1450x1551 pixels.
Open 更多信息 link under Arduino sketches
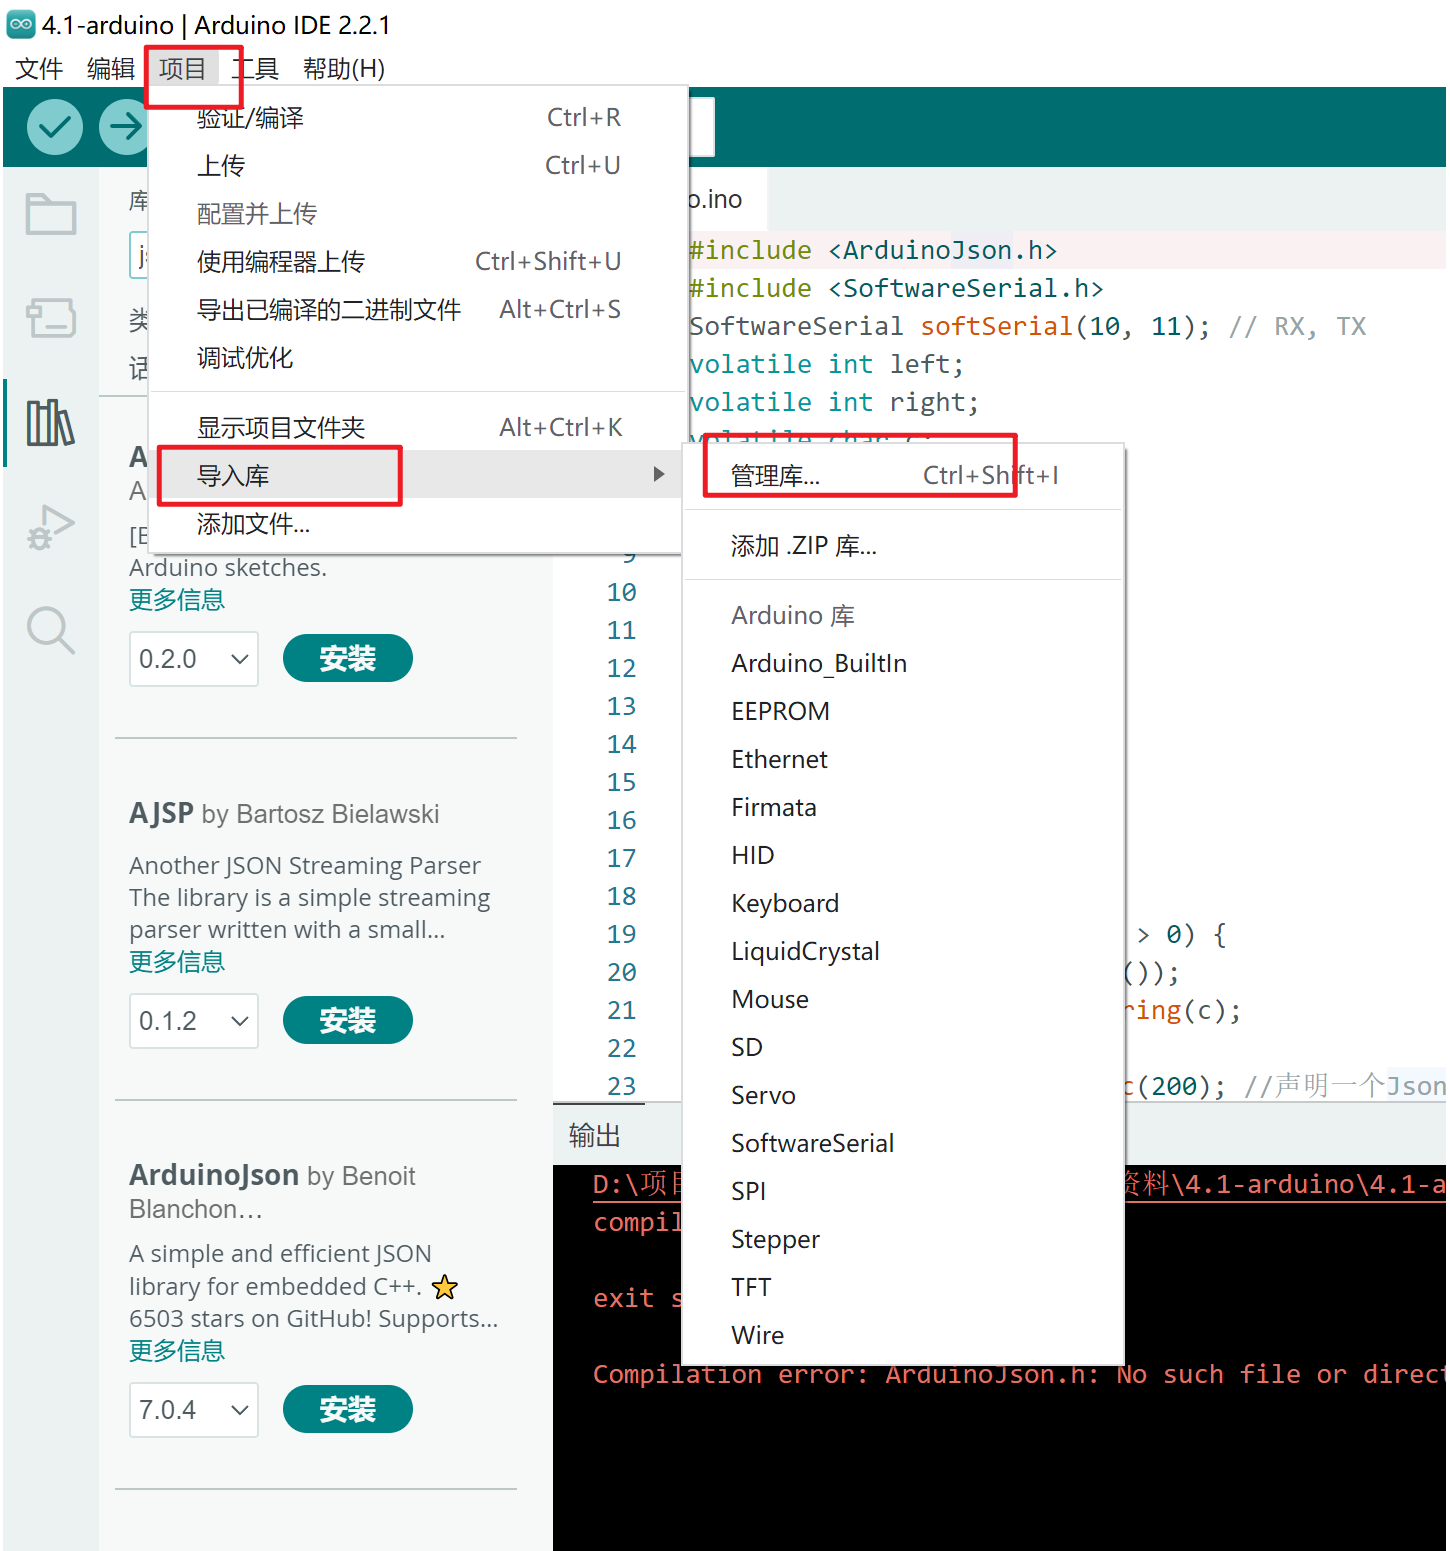pyautogui.click(x=177, y=600)
